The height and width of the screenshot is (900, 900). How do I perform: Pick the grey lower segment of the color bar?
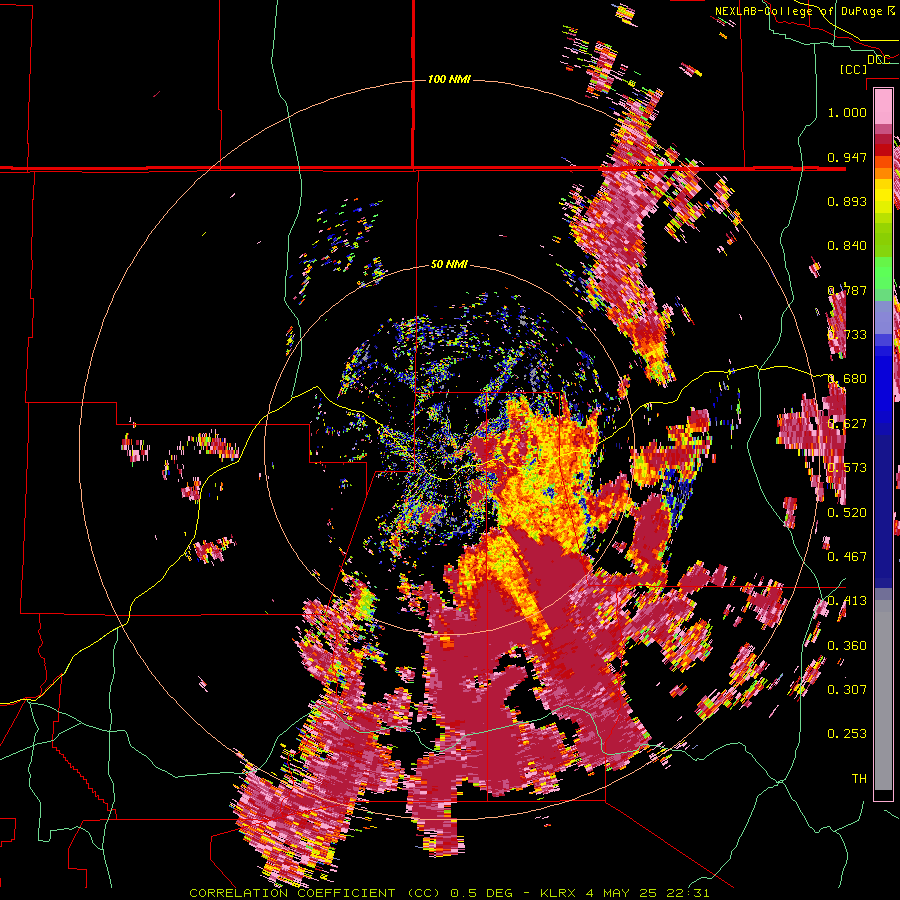[883, 695]
